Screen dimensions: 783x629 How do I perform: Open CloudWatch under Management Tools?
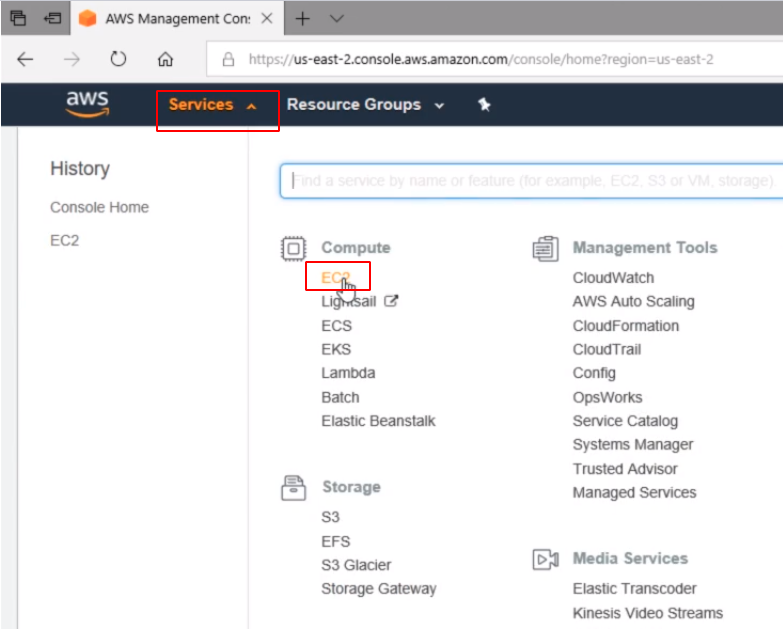[x=613, y=278]
